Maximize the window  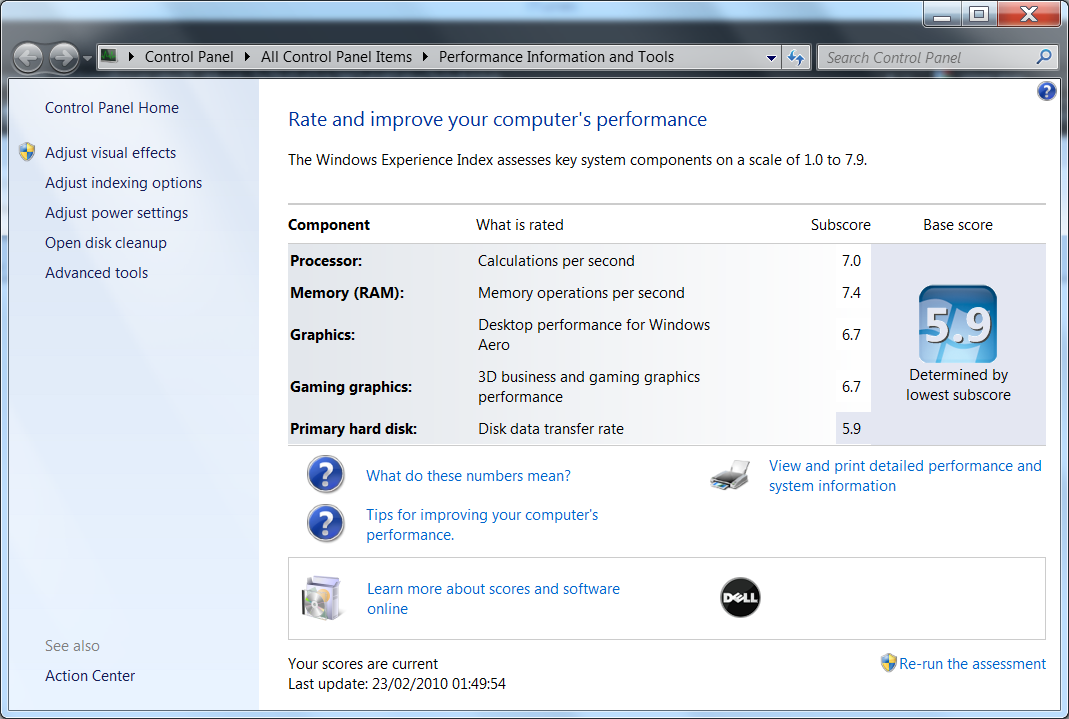(979, 14)
